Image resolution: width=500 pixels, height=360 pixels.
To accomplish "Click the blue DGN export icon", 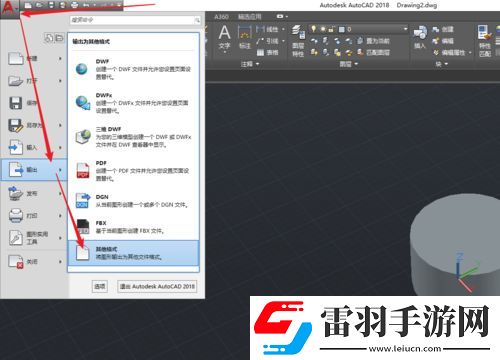I will coord(83,201).
